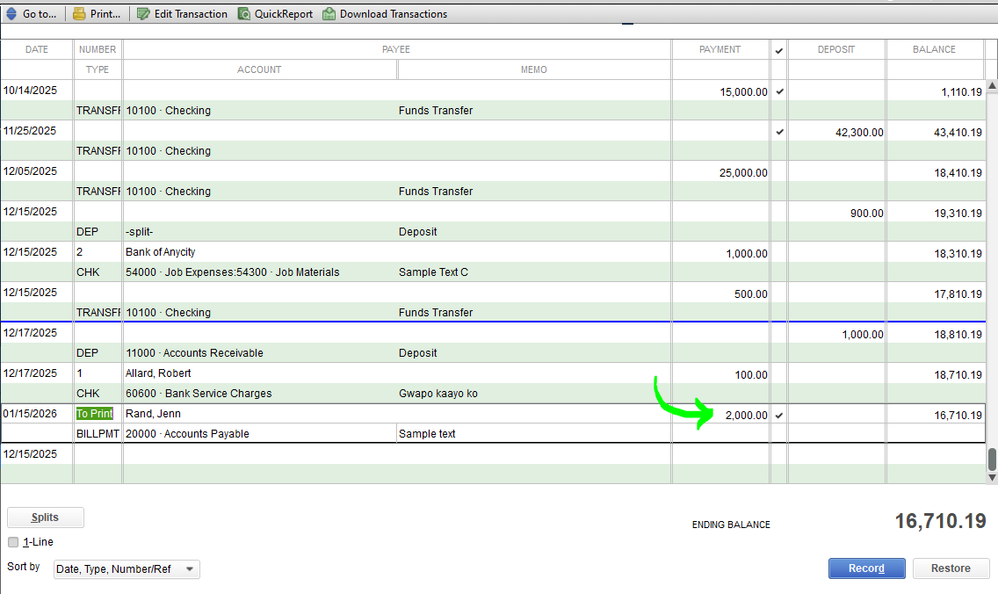Click the register scroll up arrow
This screenshot has height=594, width=998.
click(x=992, y=85)
